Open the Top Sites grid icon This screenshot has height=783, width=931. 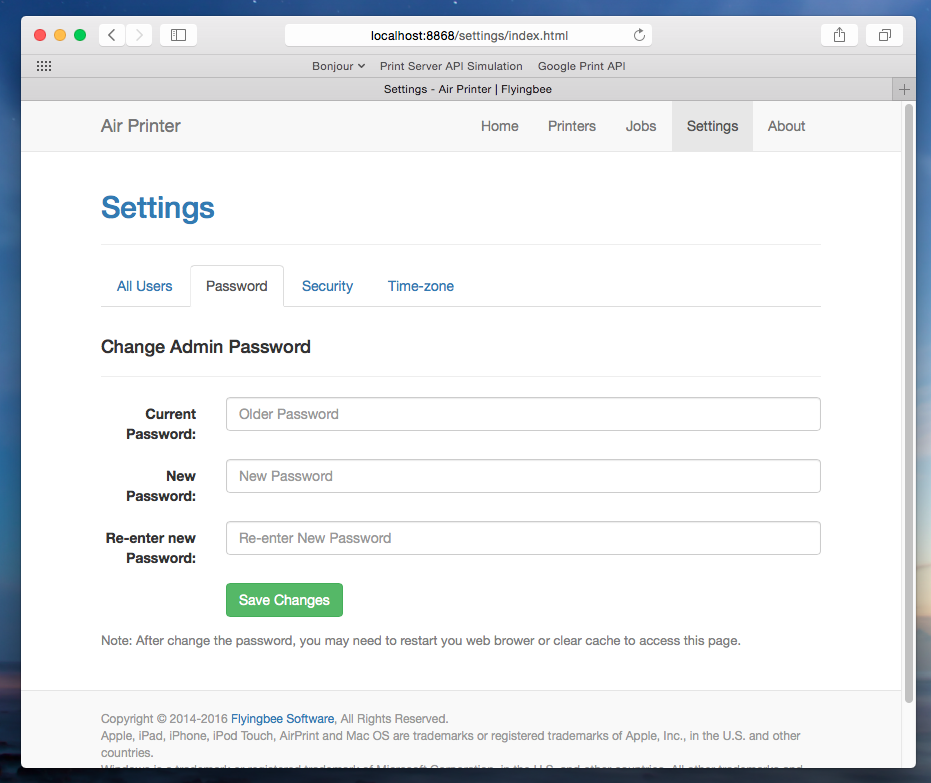click(x=44, y=66)
